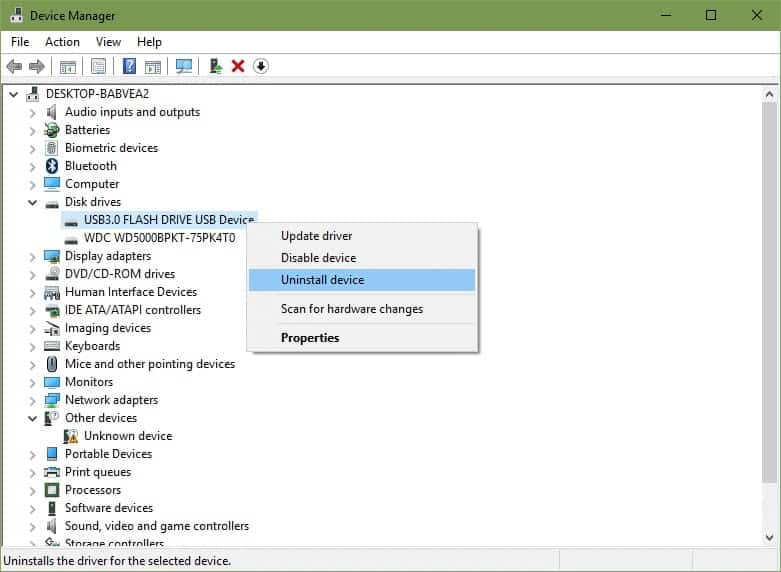Viewport: 781px width, 572px height.
Task: Expand the Batteries category
Action: click(x=32, y=131)
